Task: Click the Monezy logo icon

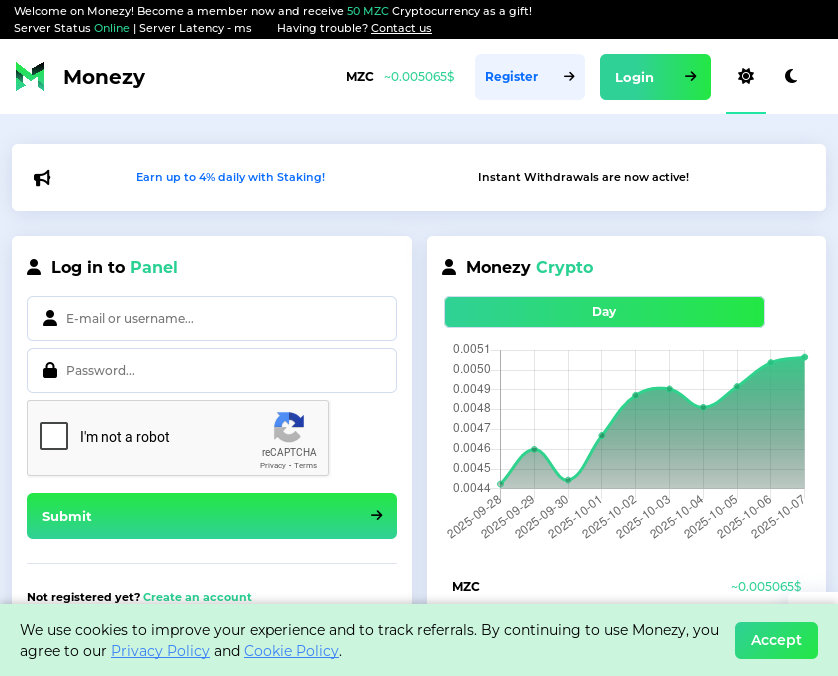Action: (x=30, y=77)
